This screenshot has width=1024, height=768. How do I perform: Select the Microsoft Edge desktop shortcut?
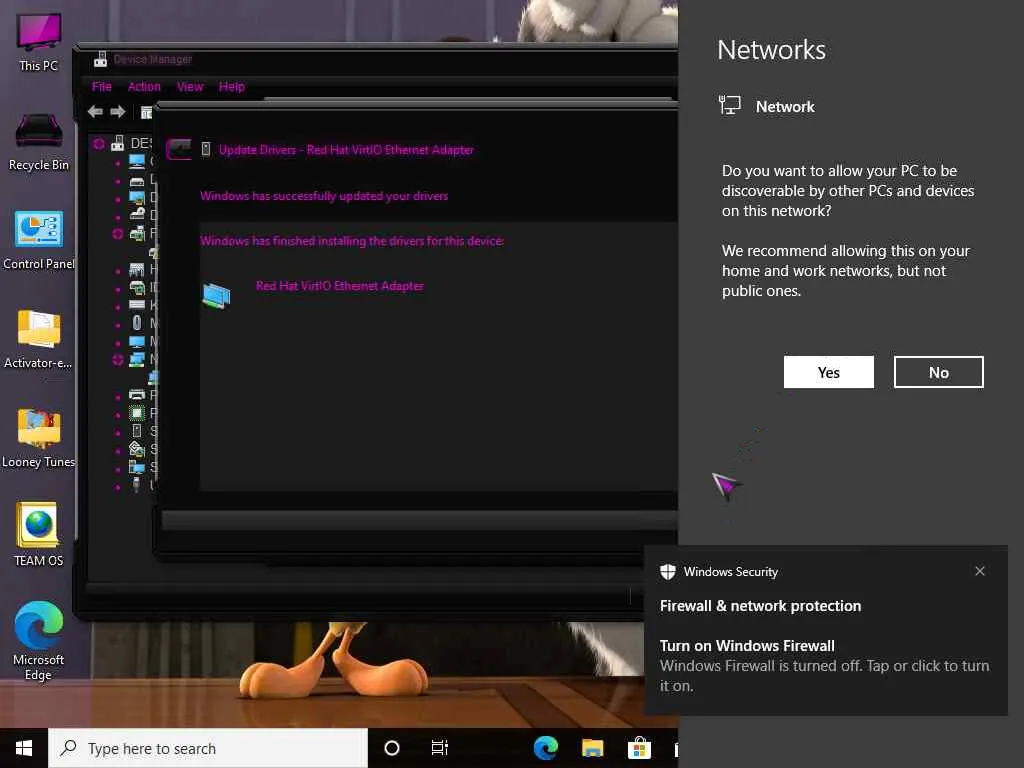coord(39,641)
